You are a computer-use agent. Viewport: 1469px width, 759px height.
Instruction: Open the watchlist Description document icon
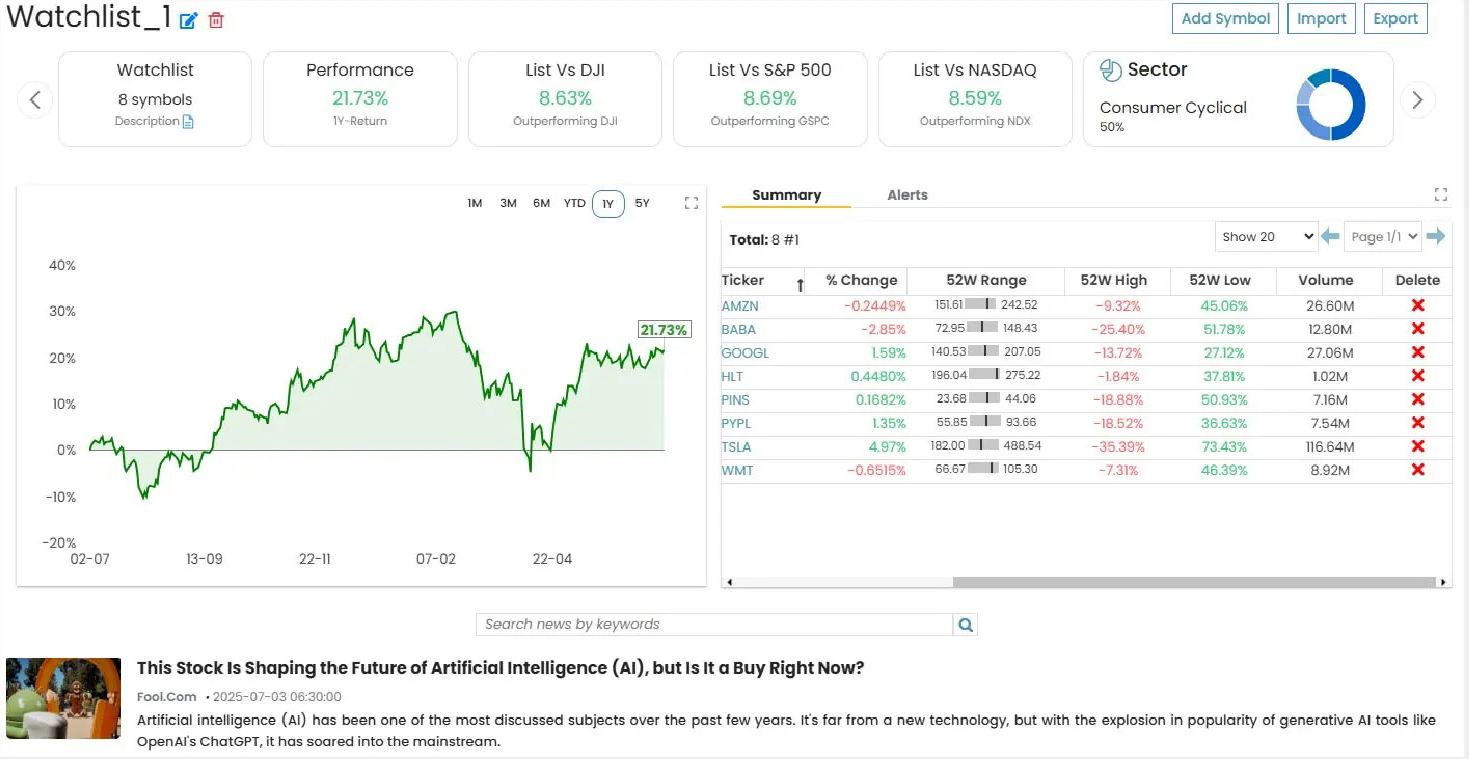(x=188, y=121)
